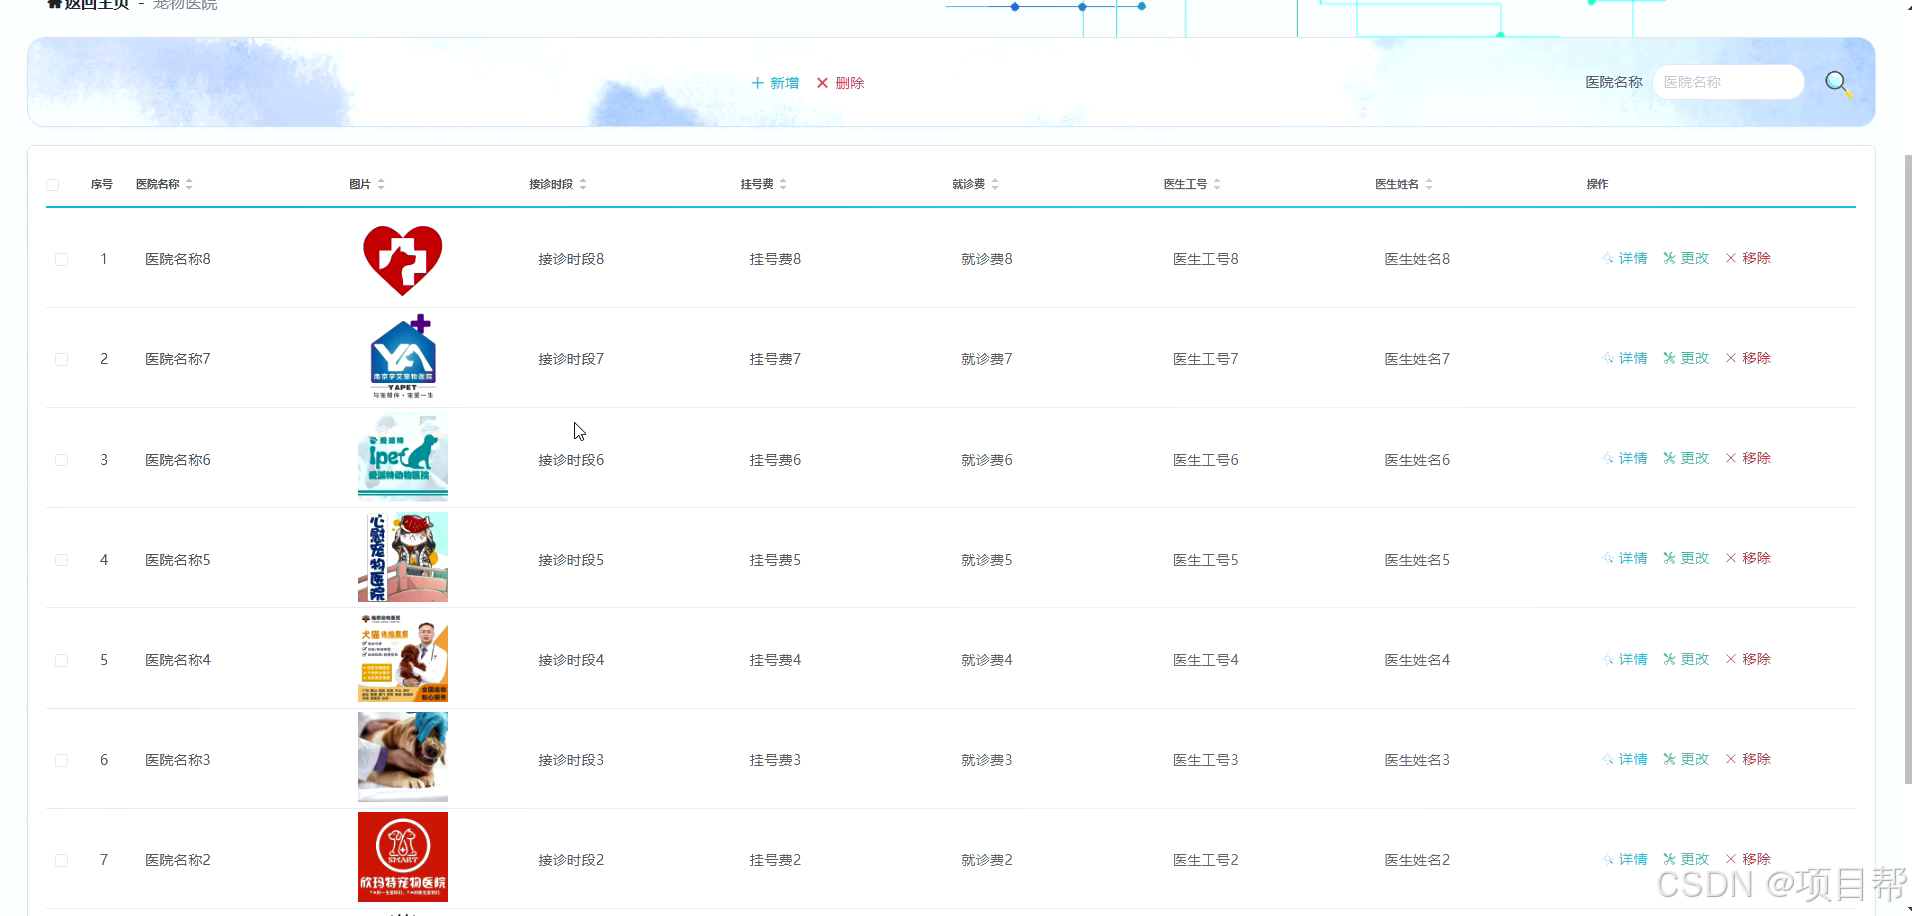Click the page vertical scrollbar
This screenshot has width=1912, height=916.
(1908, 470)
